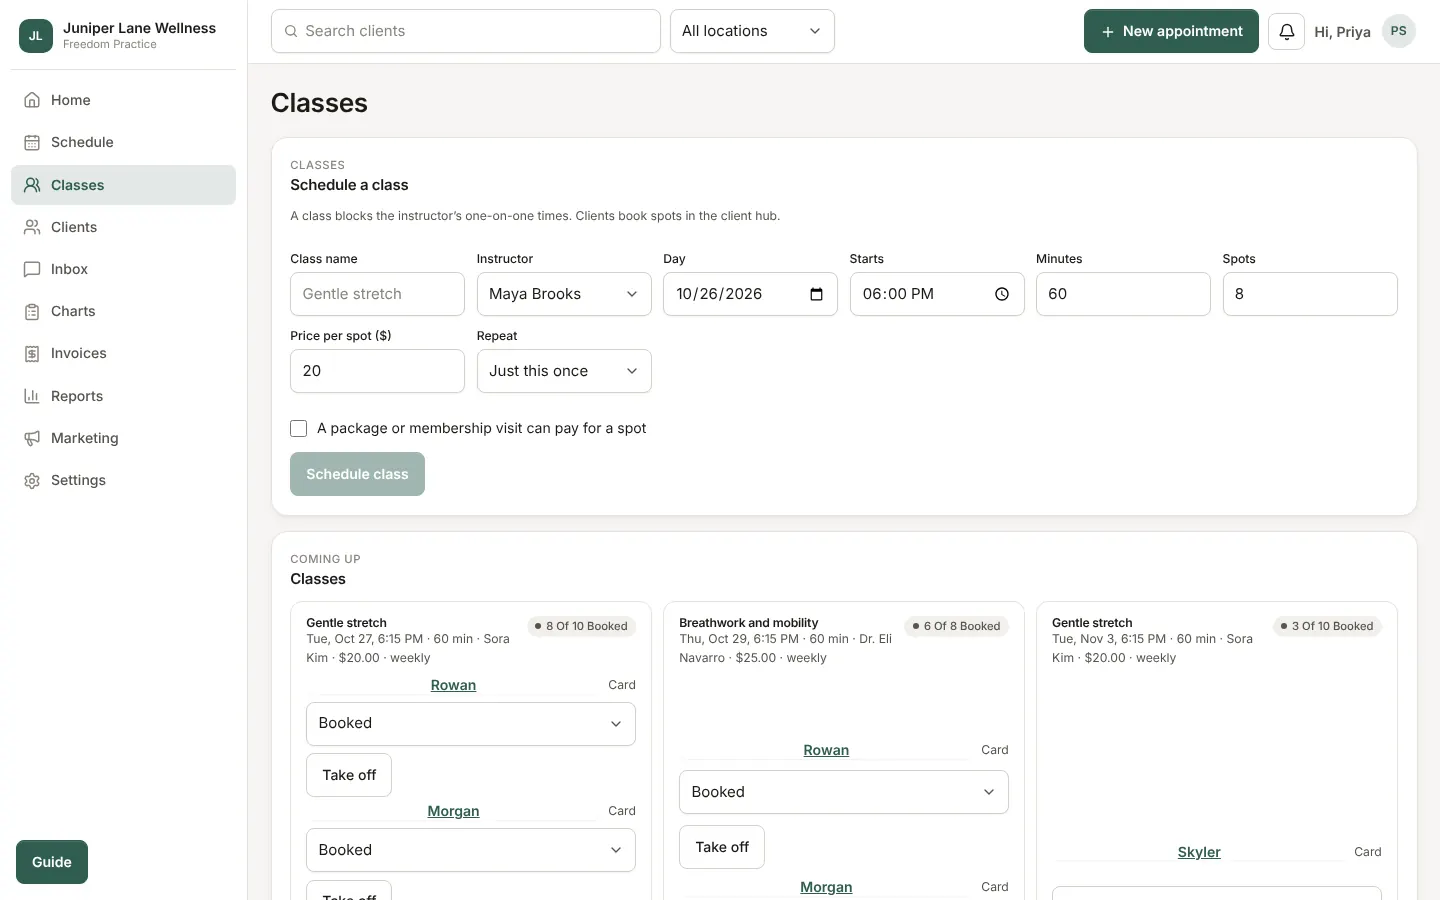Click the Clients people icon in sidebar
This screenshot has width=1440, height=900.
click(x=32, y=227)
